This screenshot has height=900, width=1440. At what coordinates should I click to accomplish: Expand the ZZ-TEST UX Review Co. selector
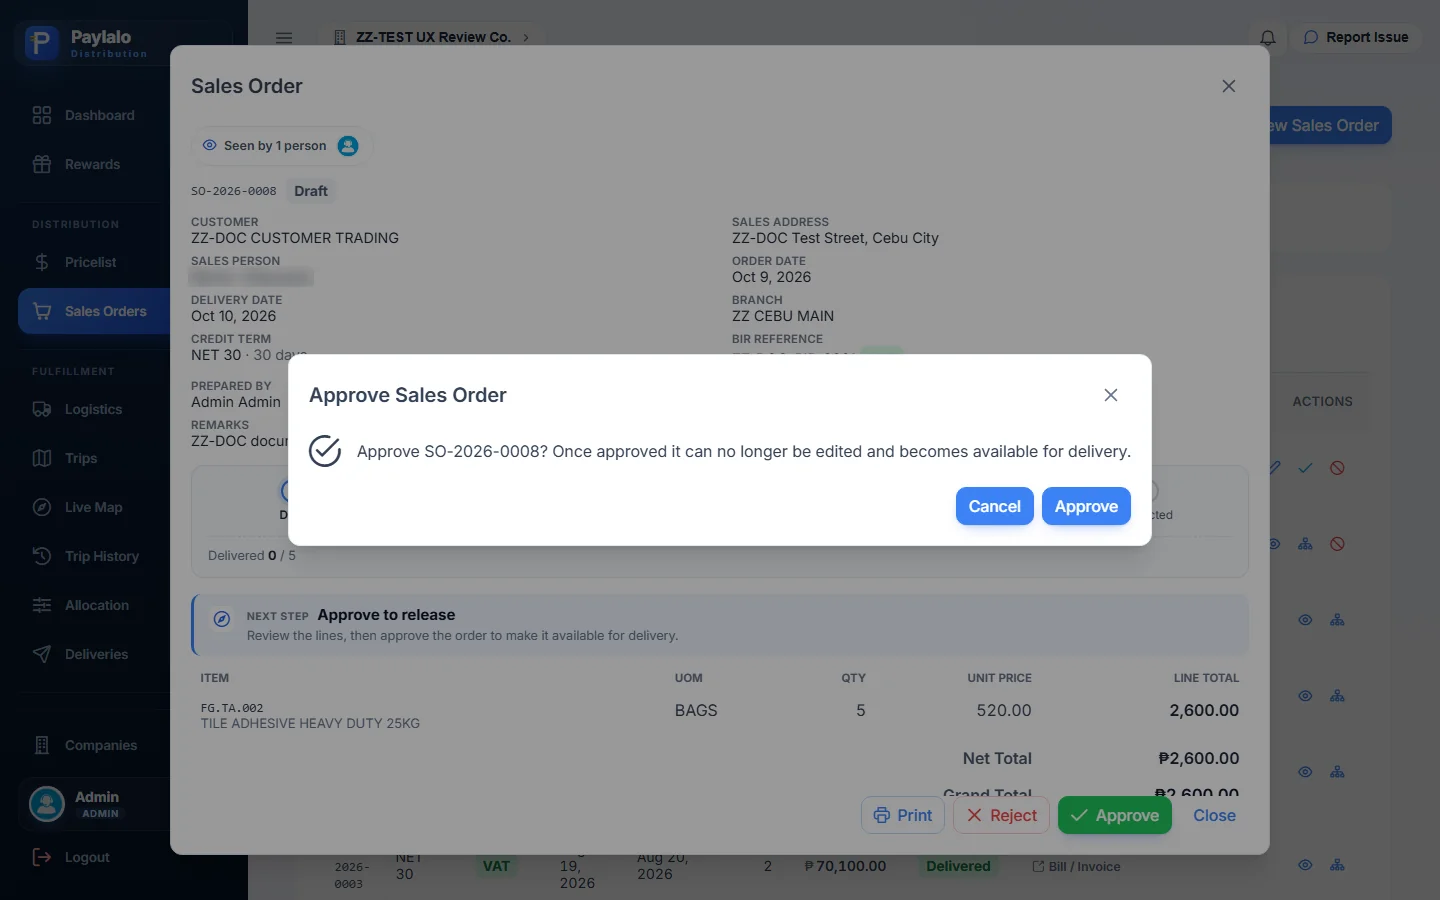coord(433,37)
